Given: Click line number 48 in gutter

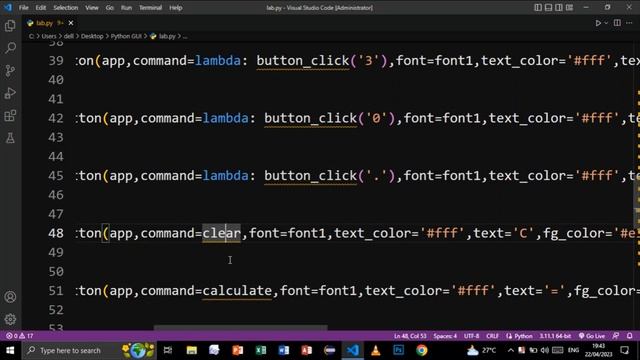Looking at the screenshot, I should [x=56, y=233].
